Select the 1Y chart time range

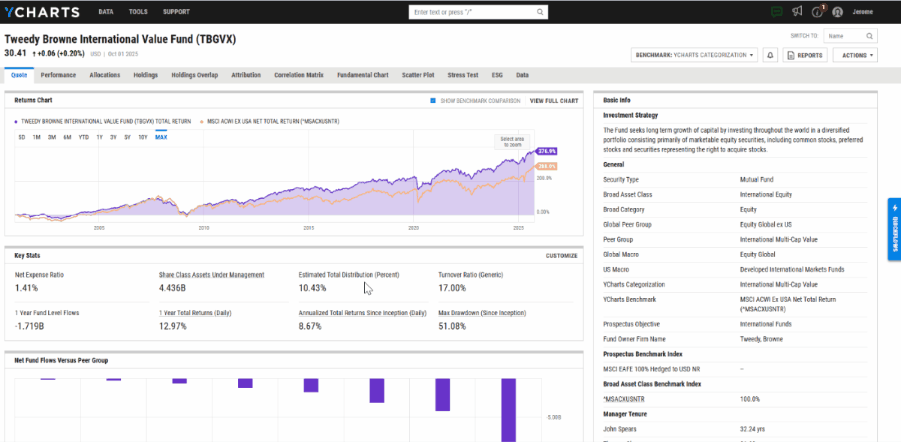[x=99, y=136]
